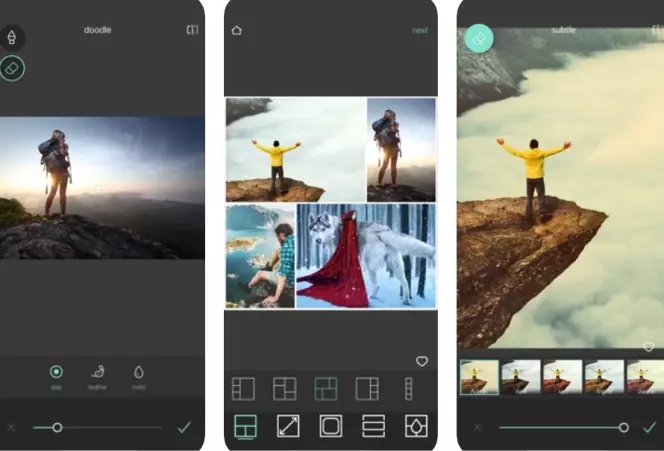The height and width of the screenshot is (451, 664).
Task: Select the pen brush tool on doodle screen
Action: [12, 37]
